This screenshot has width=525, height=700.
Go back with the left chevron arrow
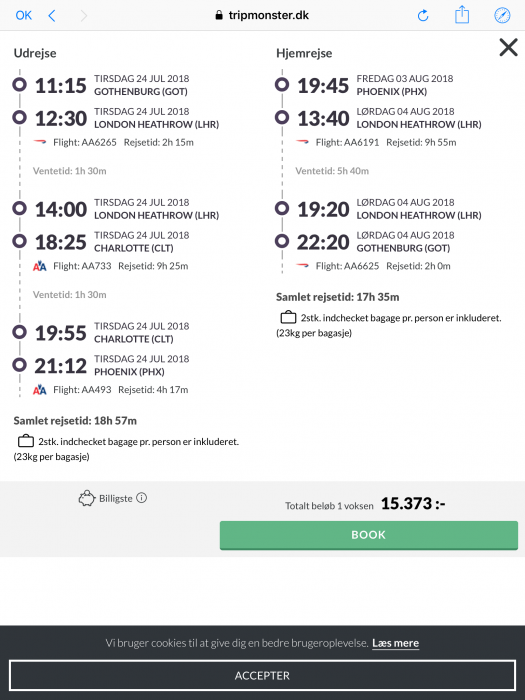tap(52, 16)
